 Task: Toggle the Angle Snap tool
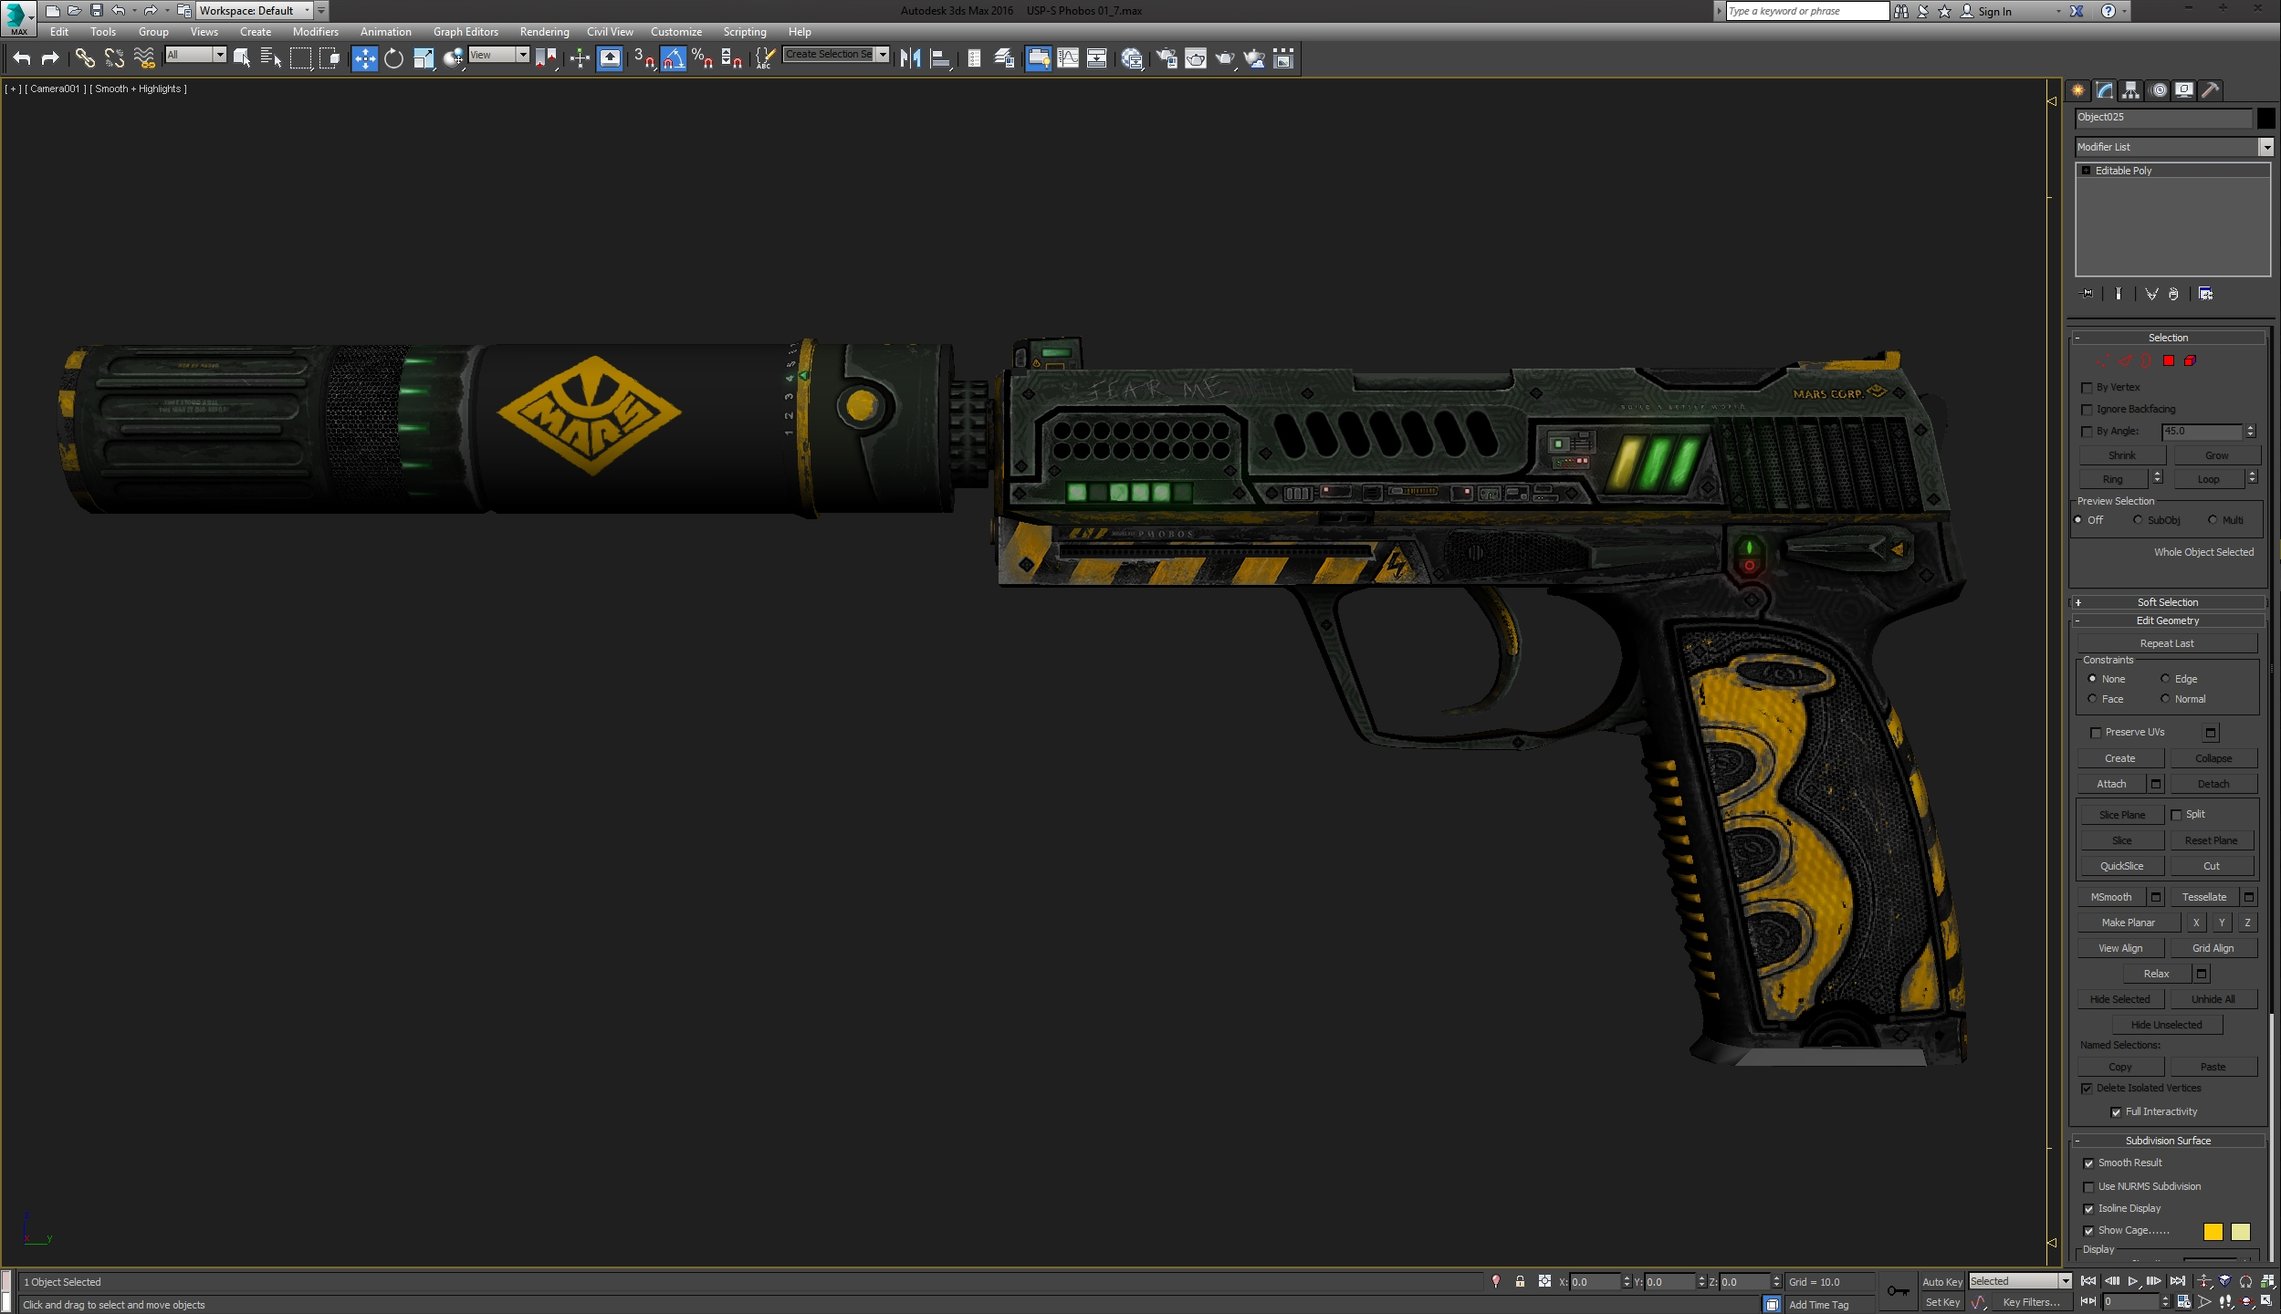click(673, 58)
